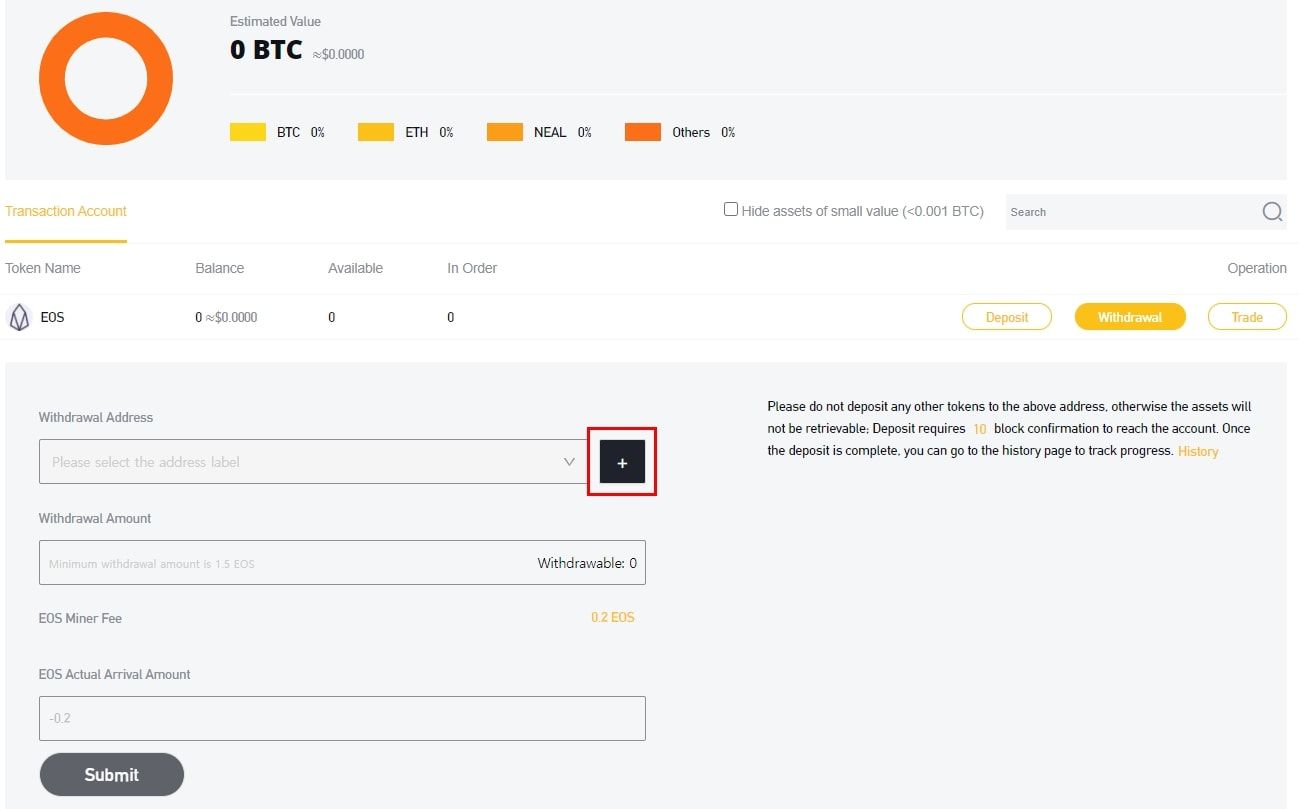The width and height of the screenshot is (1299, 809).
Task: Open the History link
Action: click(x=1198, y=451)
